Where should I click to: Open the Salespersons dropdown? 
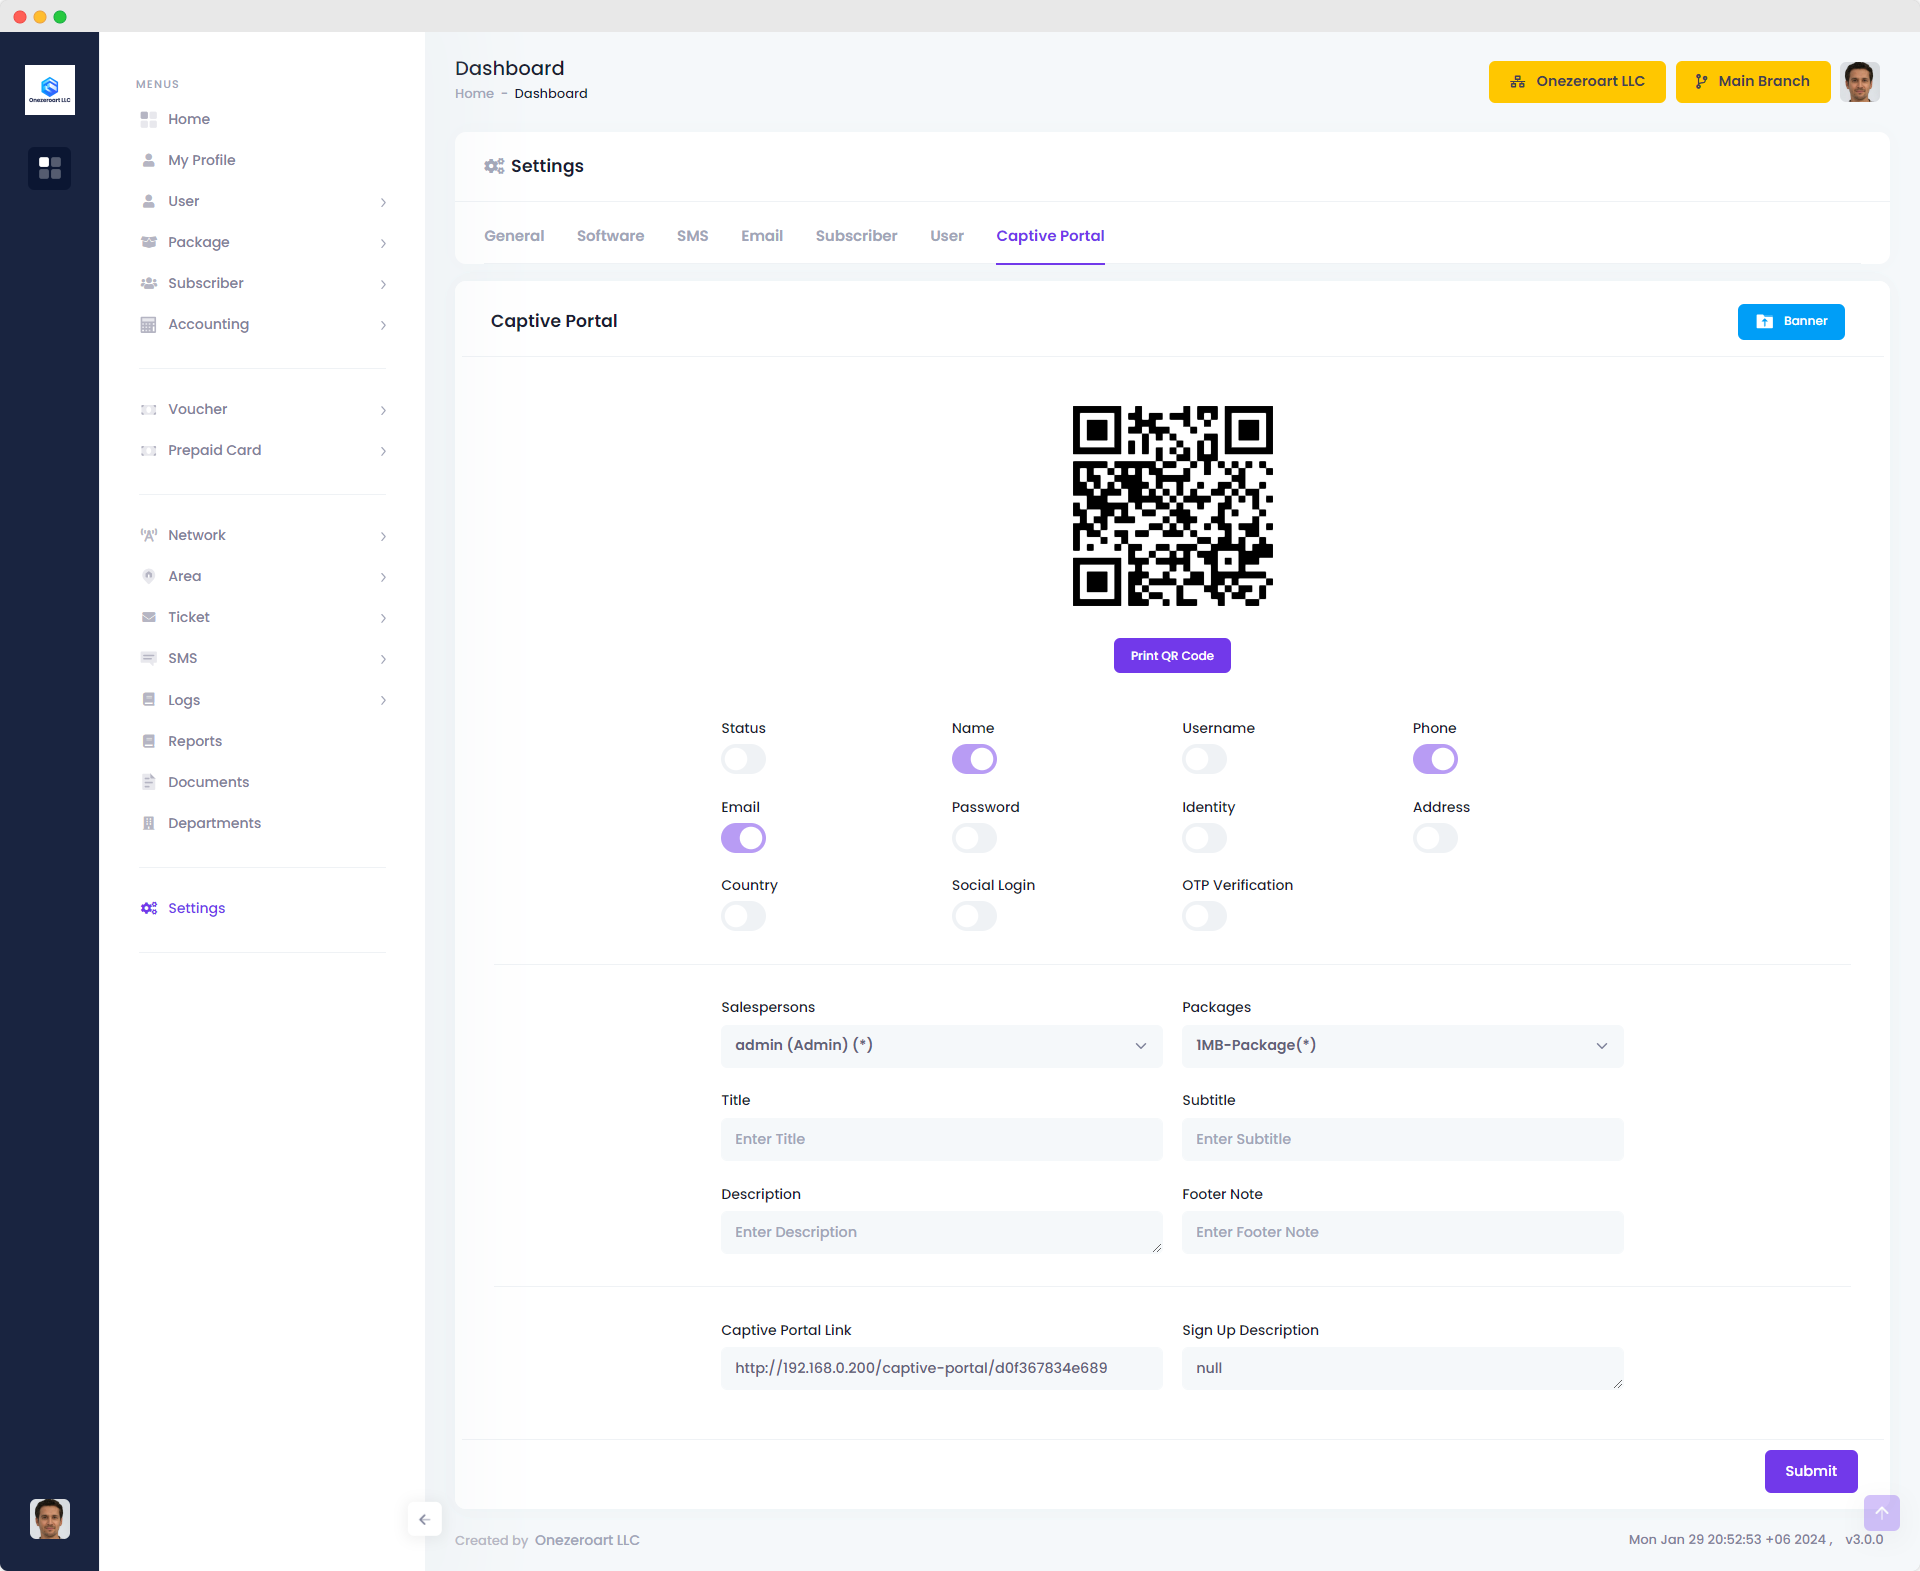pyautogui.click(x=941, y=1045)
